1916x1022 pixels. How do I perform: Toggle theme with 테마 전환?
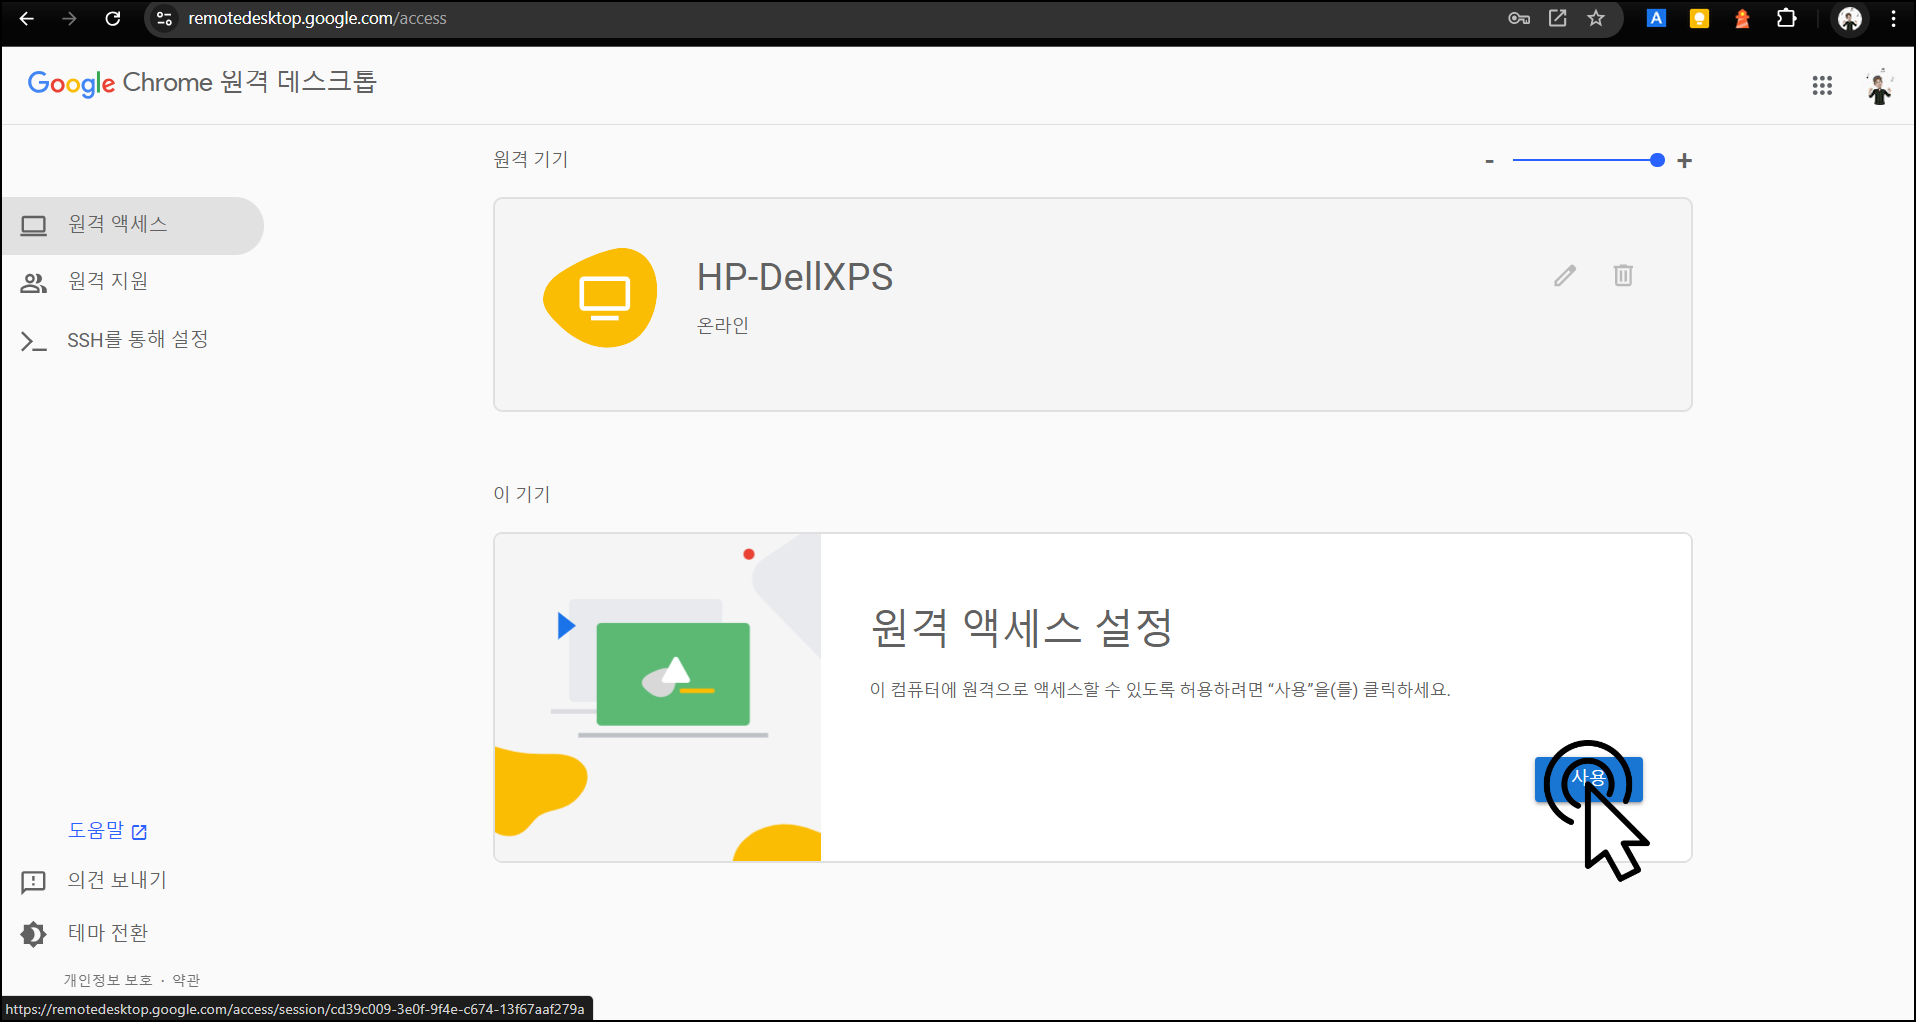(108, 933)
